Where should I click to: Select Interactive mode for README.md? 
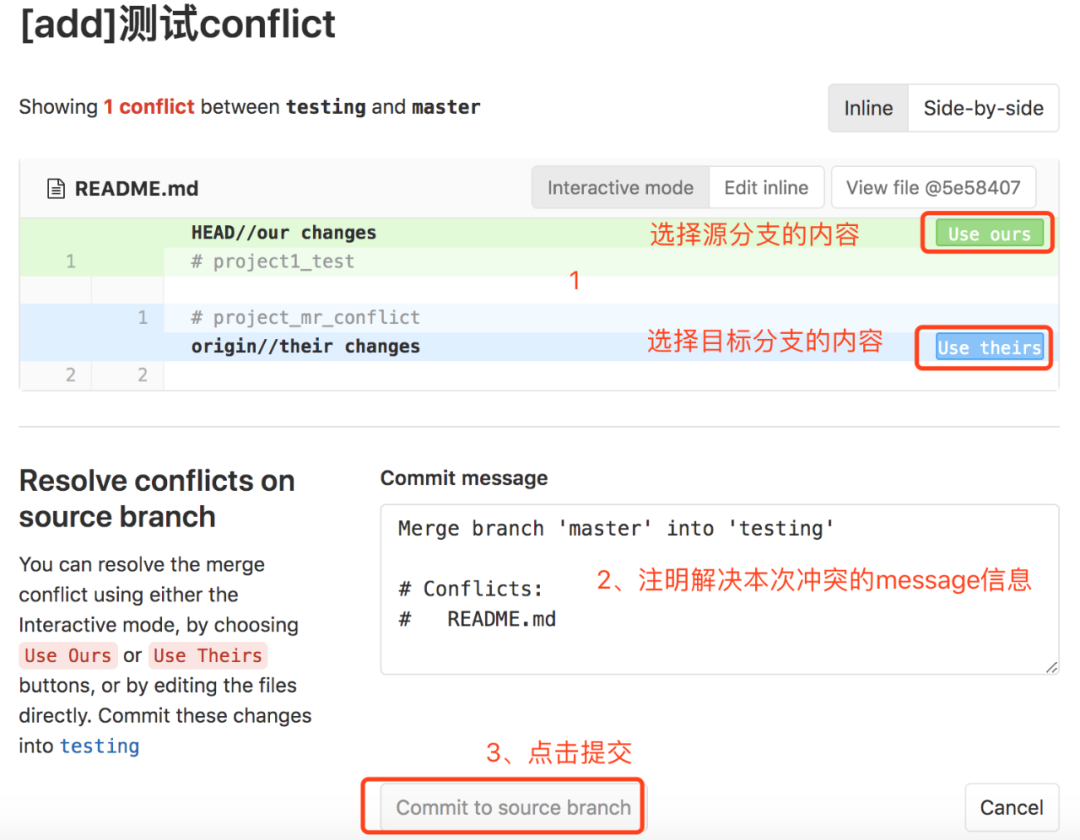coord(620,187)
